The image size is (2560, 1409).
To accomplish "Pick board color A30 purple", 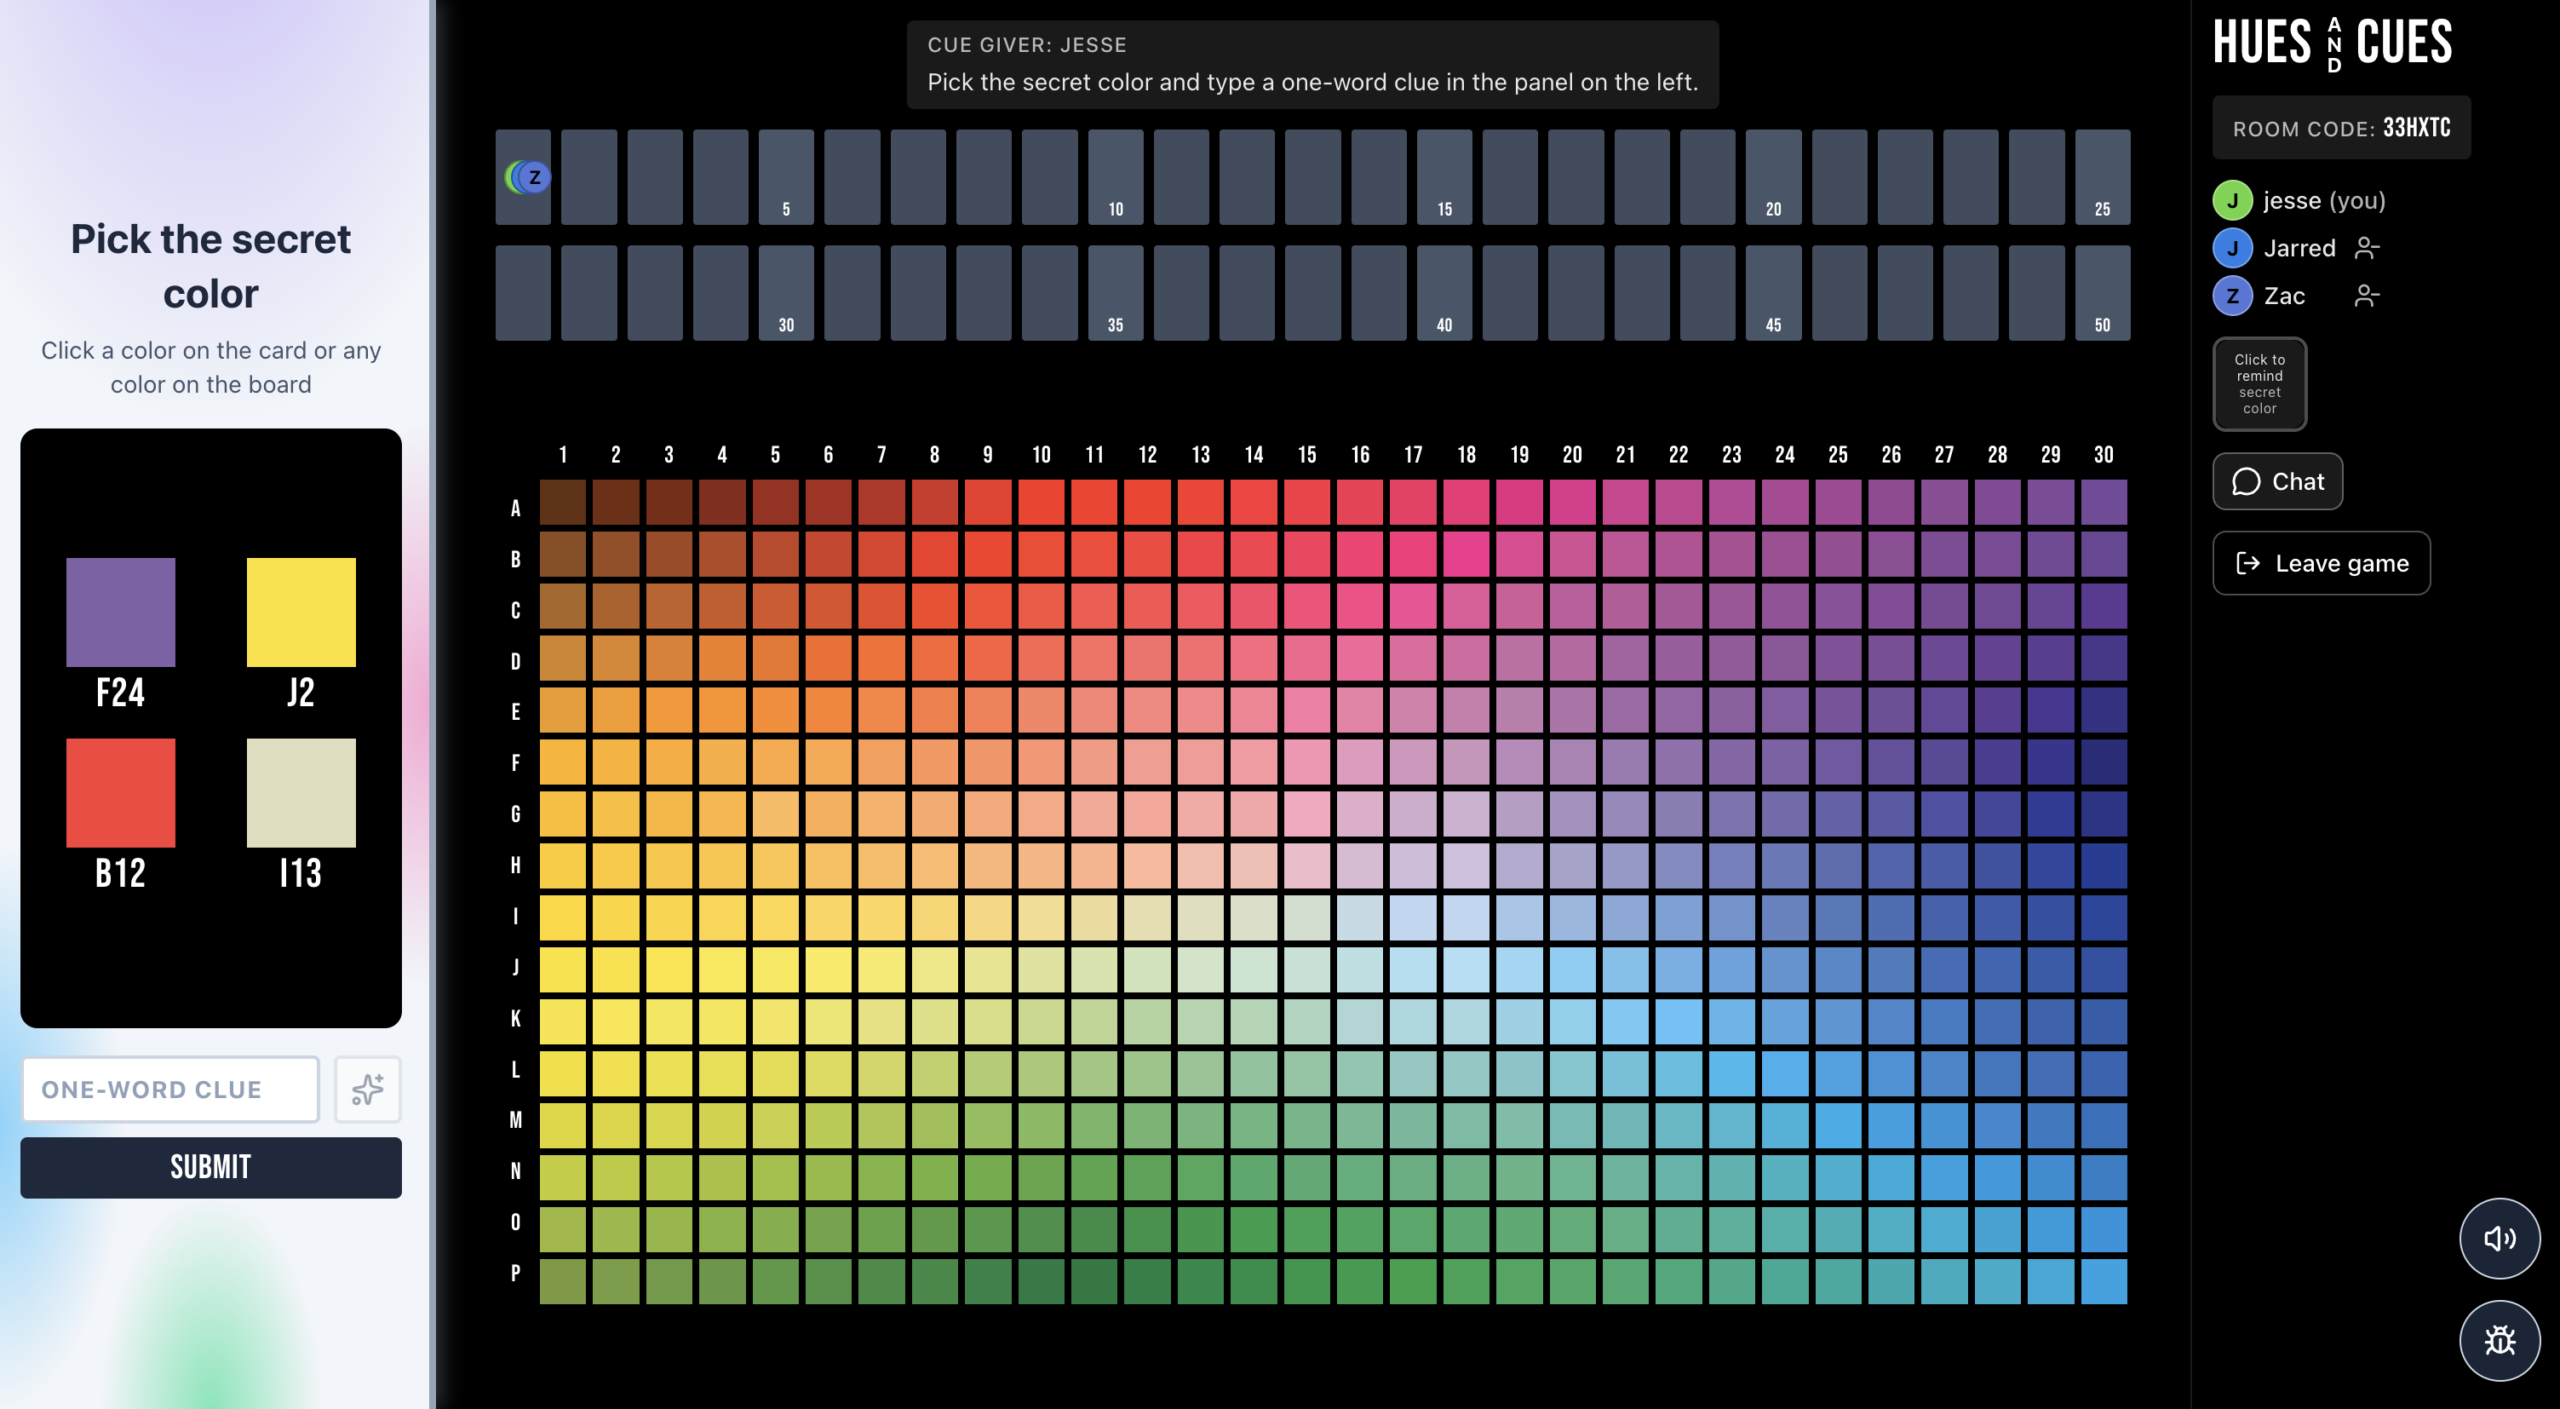I will (x=2104, y=503).
